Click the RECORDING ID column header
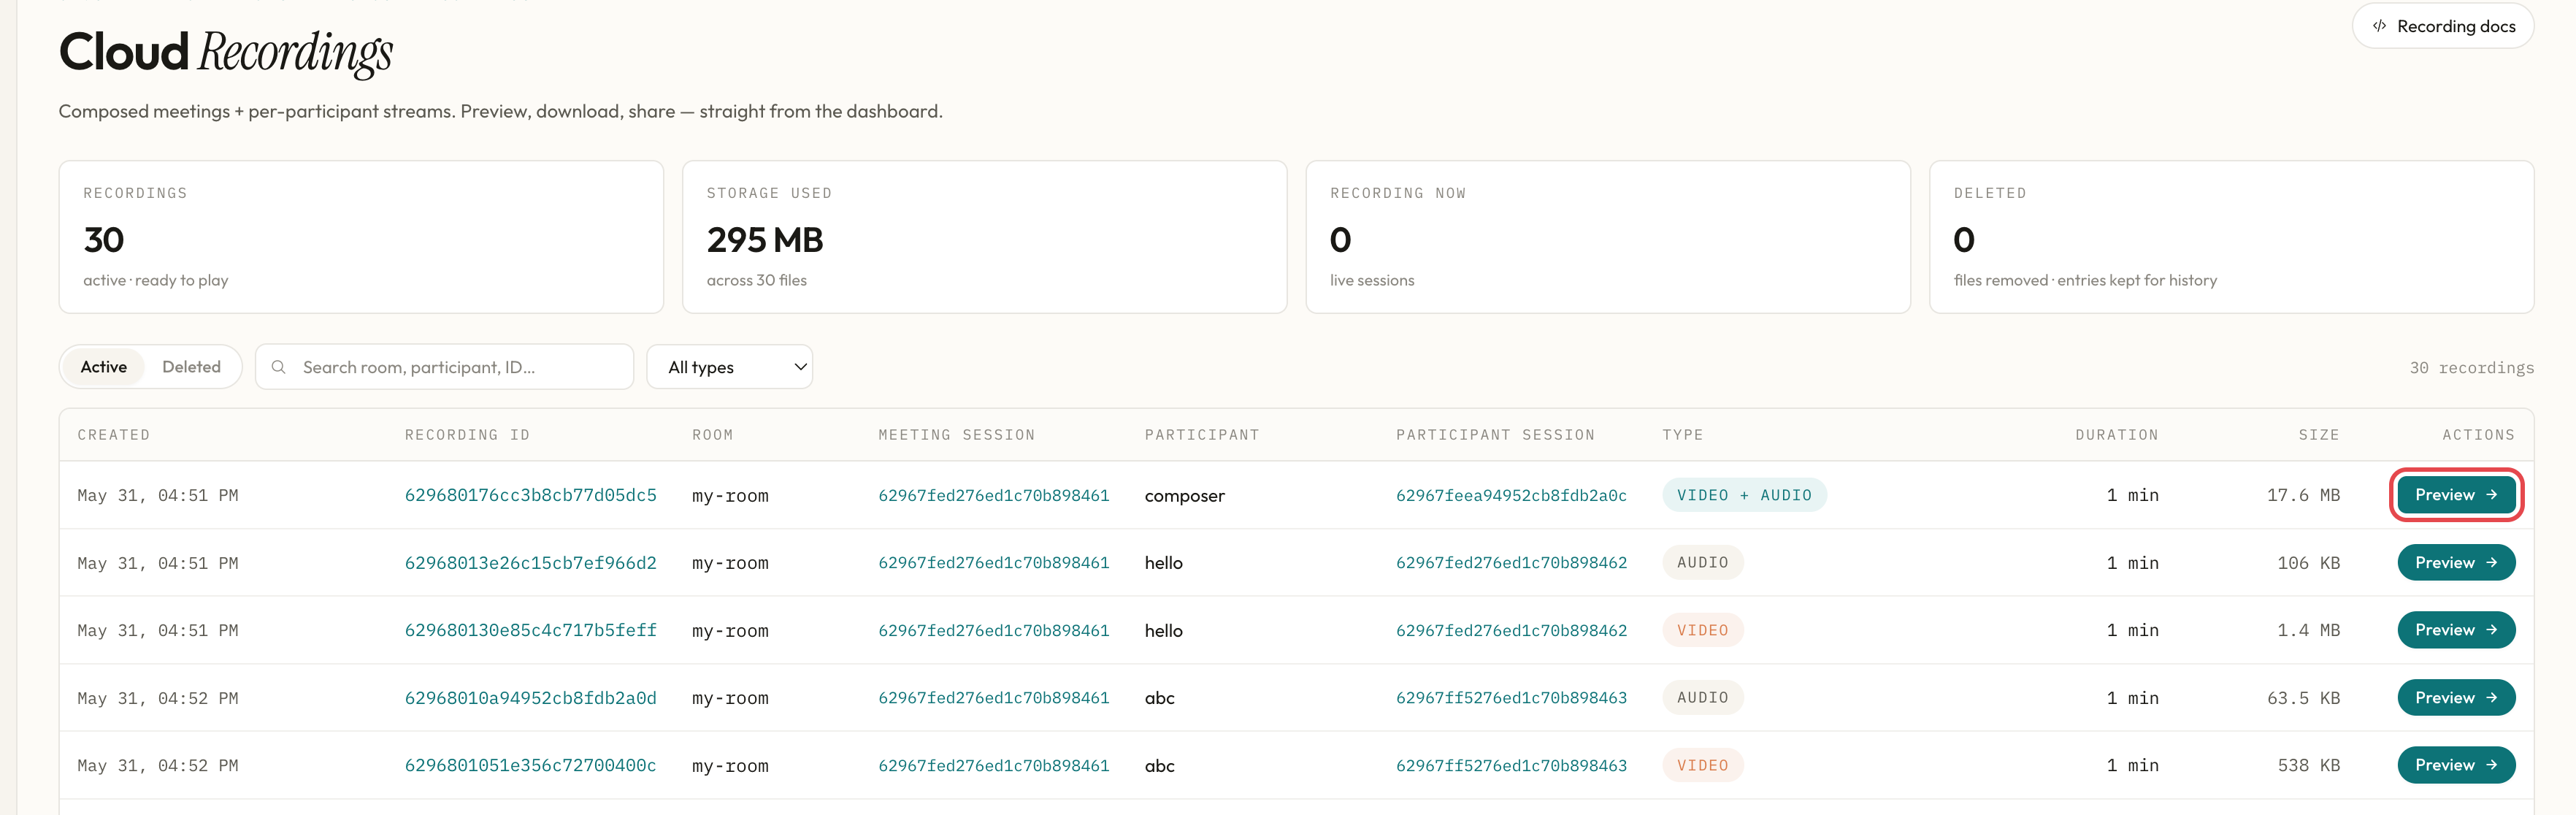Image resolution: width=2576 pixels, height=815 pixels. (467, 435)
